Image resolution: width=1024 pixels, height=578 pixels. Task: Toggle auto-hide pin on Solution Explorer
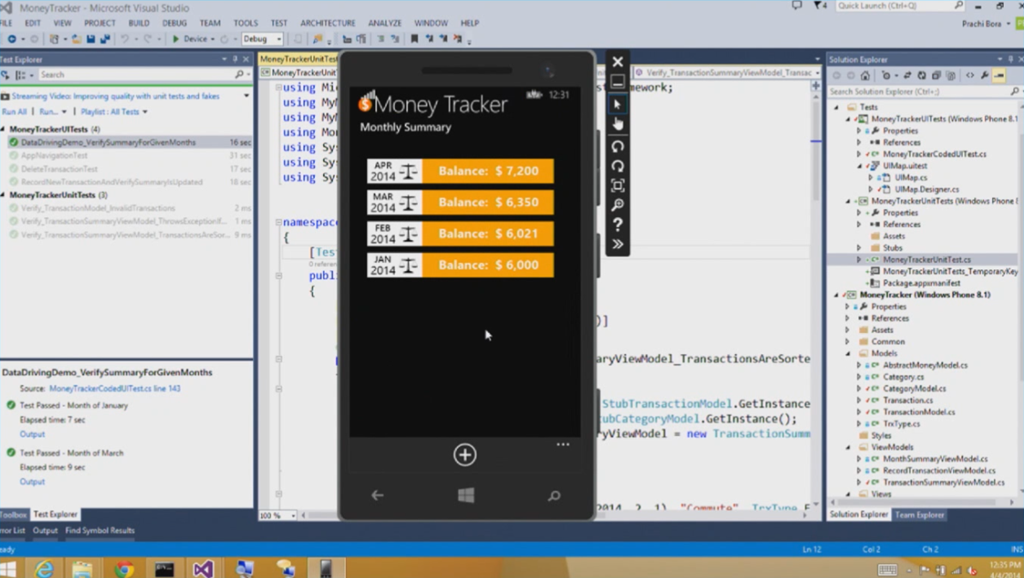coord(1010,59)
